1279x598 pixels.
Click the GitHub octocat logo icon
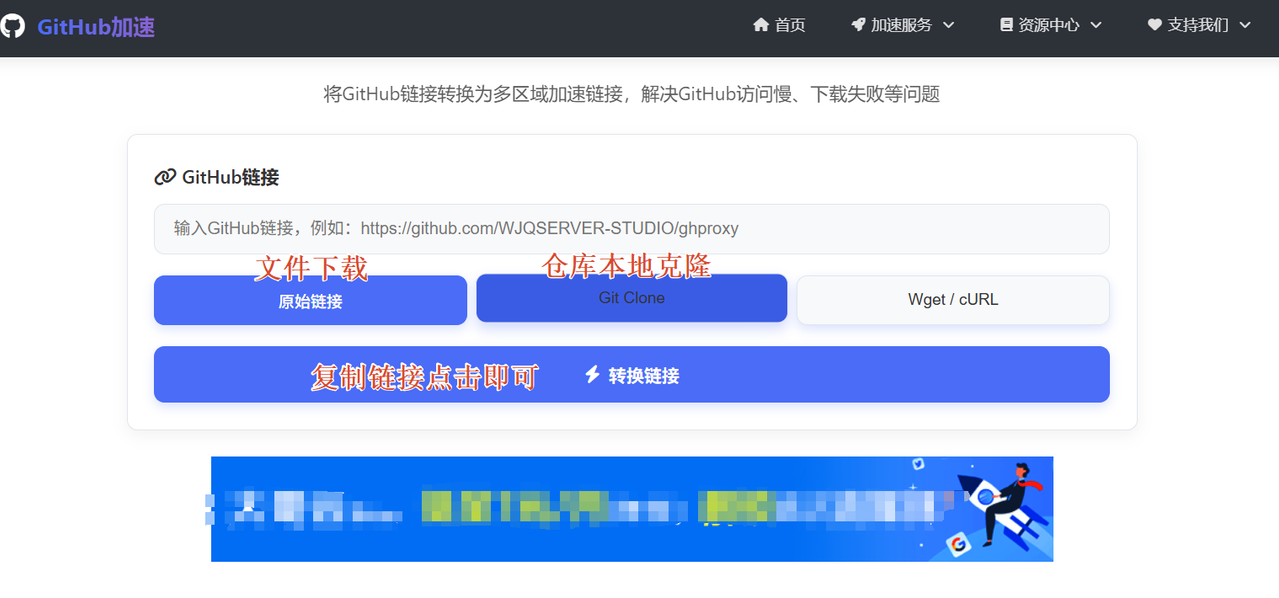pos(11,26)
